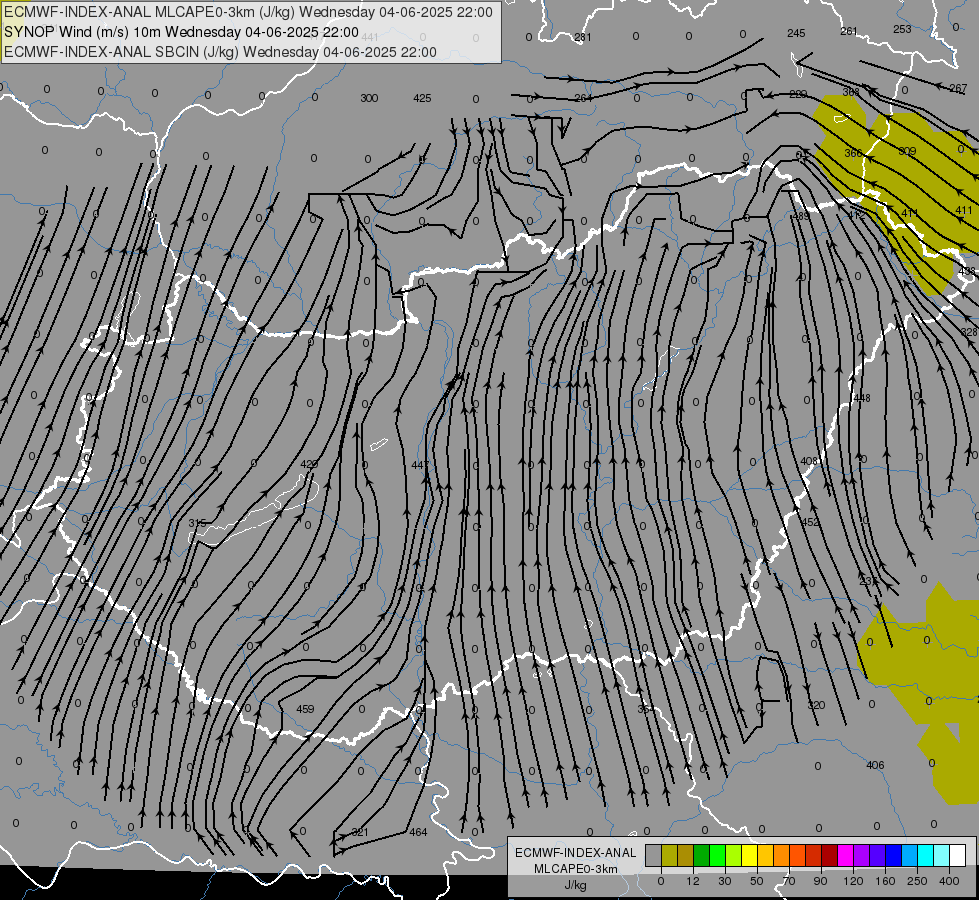The height and width of the screenshot is (900, 979).
Task: Click station value 406 on map
Action: [875, 765]
